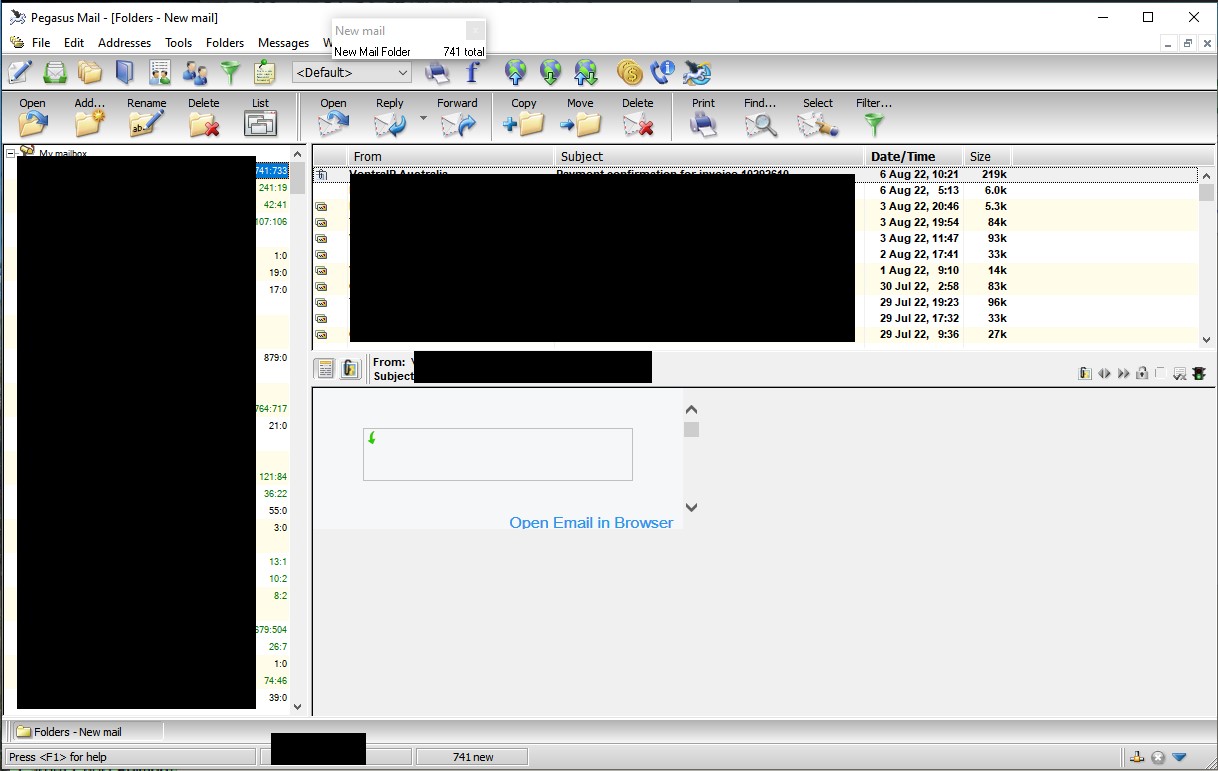Click the green funnel mail filtering icon
The image size is (1218, 771).
[230, 72]
